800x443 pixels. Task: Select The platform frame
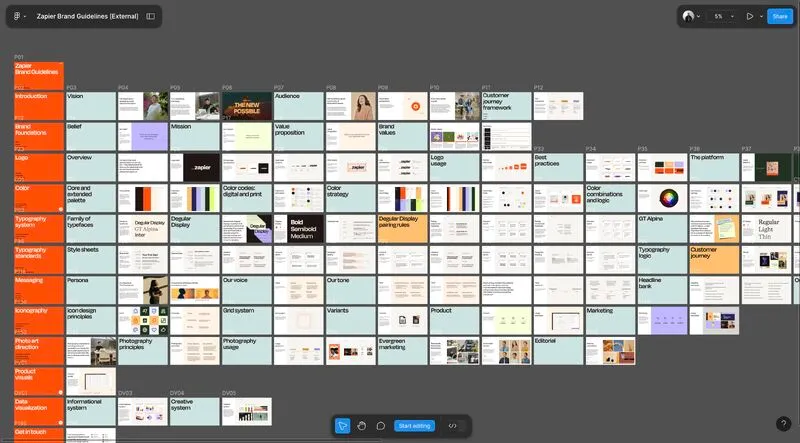pos(714,167)
